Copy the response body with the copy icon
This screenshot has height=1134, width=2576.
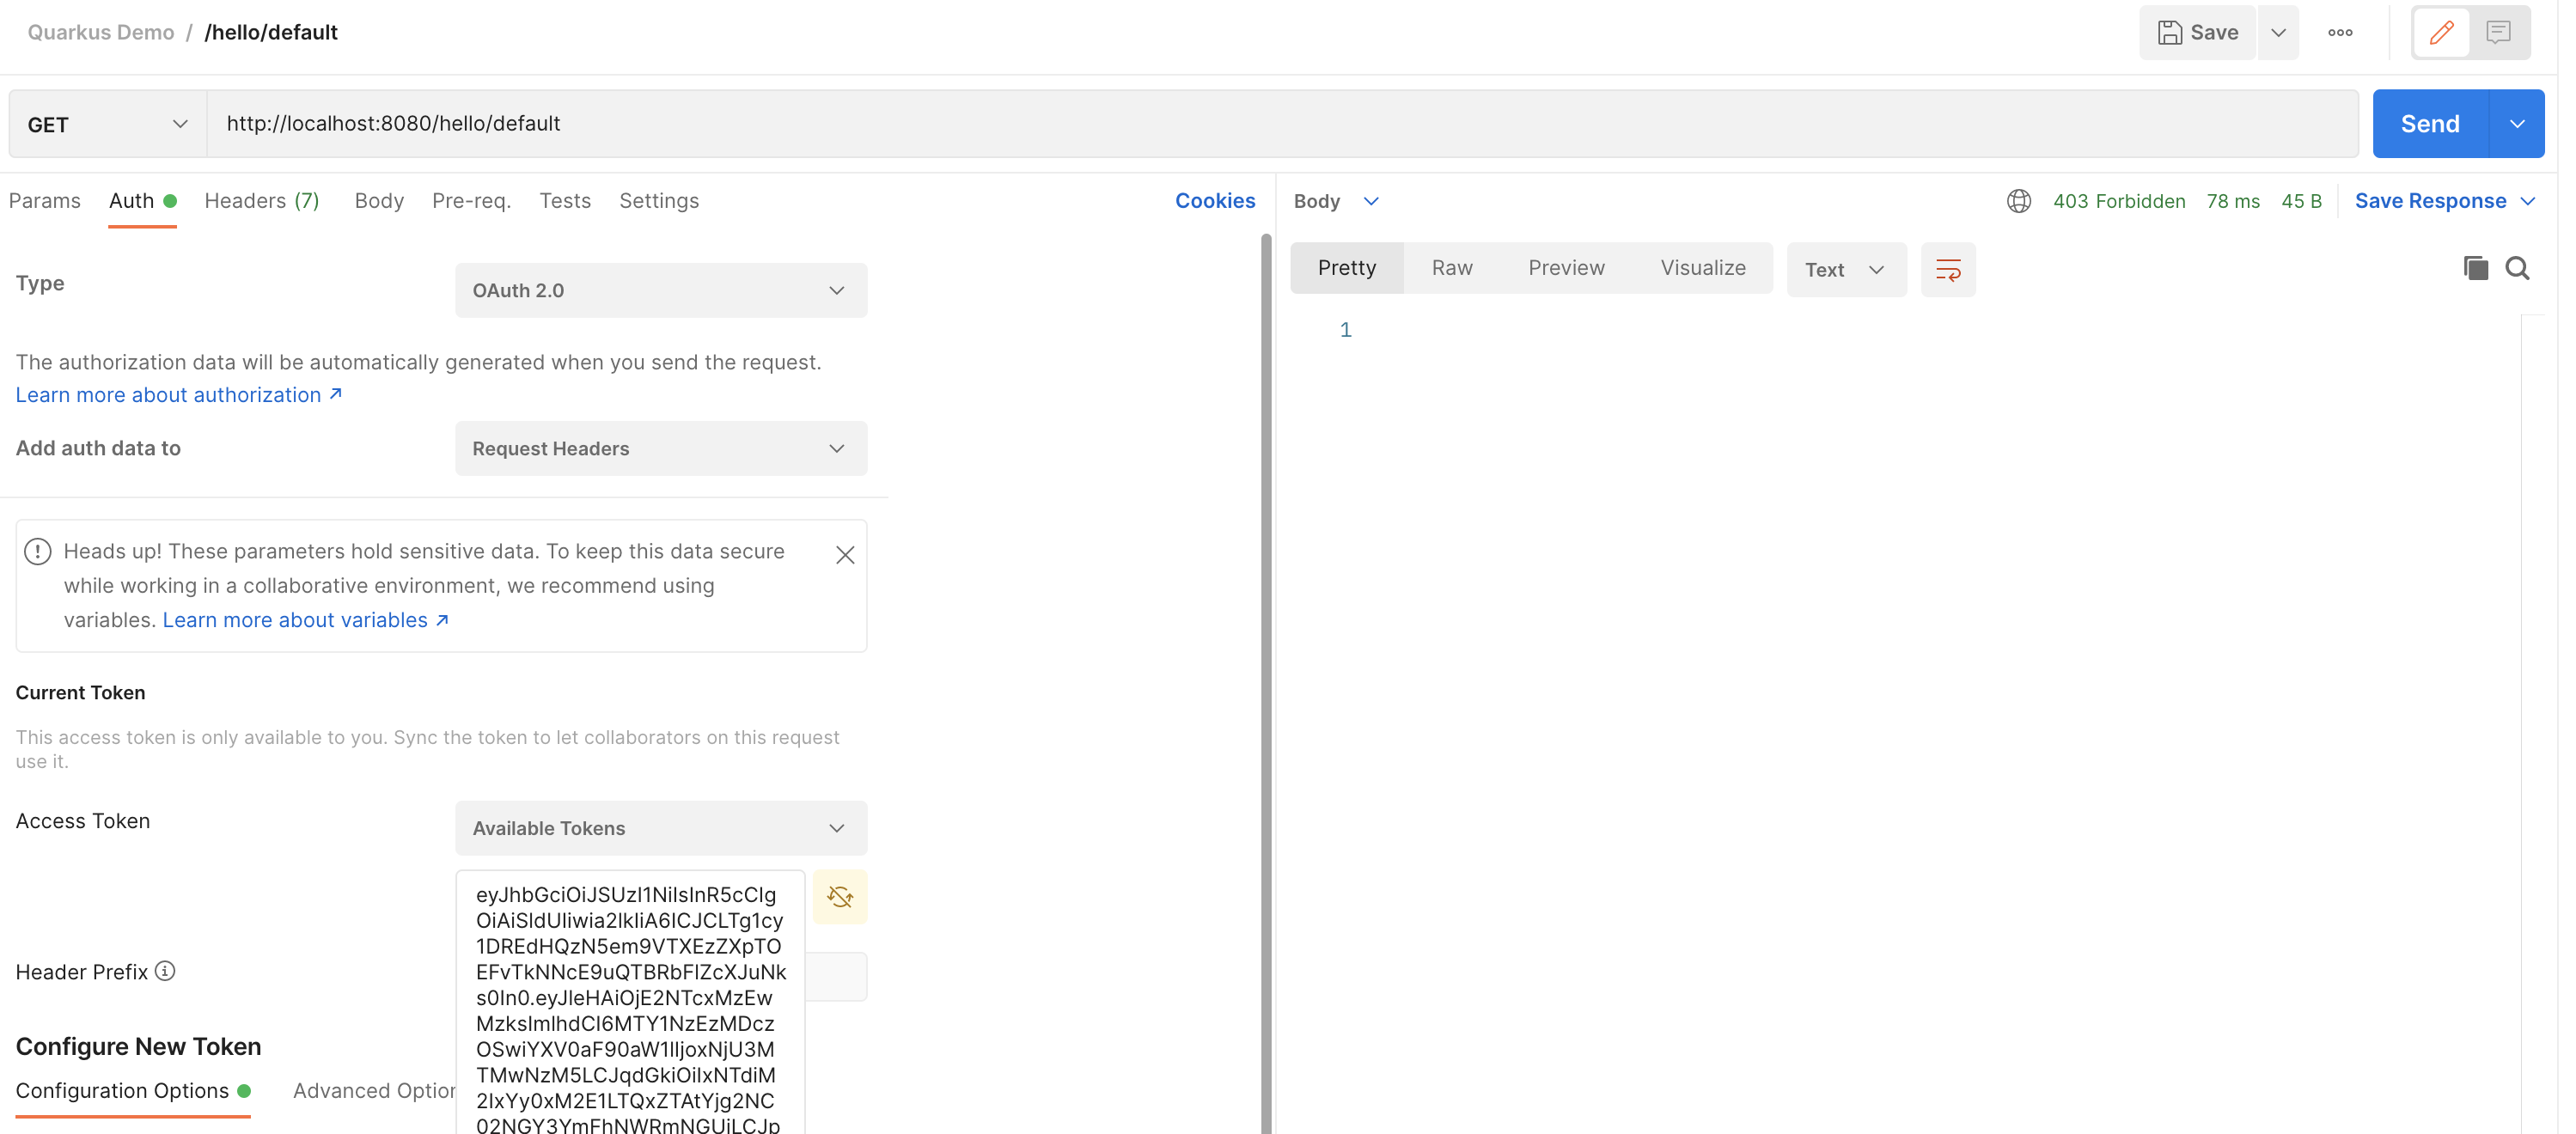click(2475, 268)
